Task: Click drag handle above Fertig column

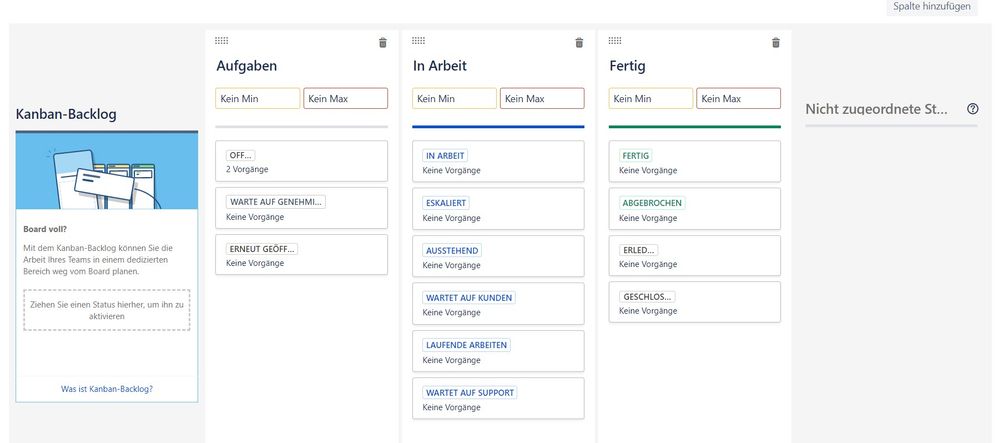Action: [x=615, y=41]
